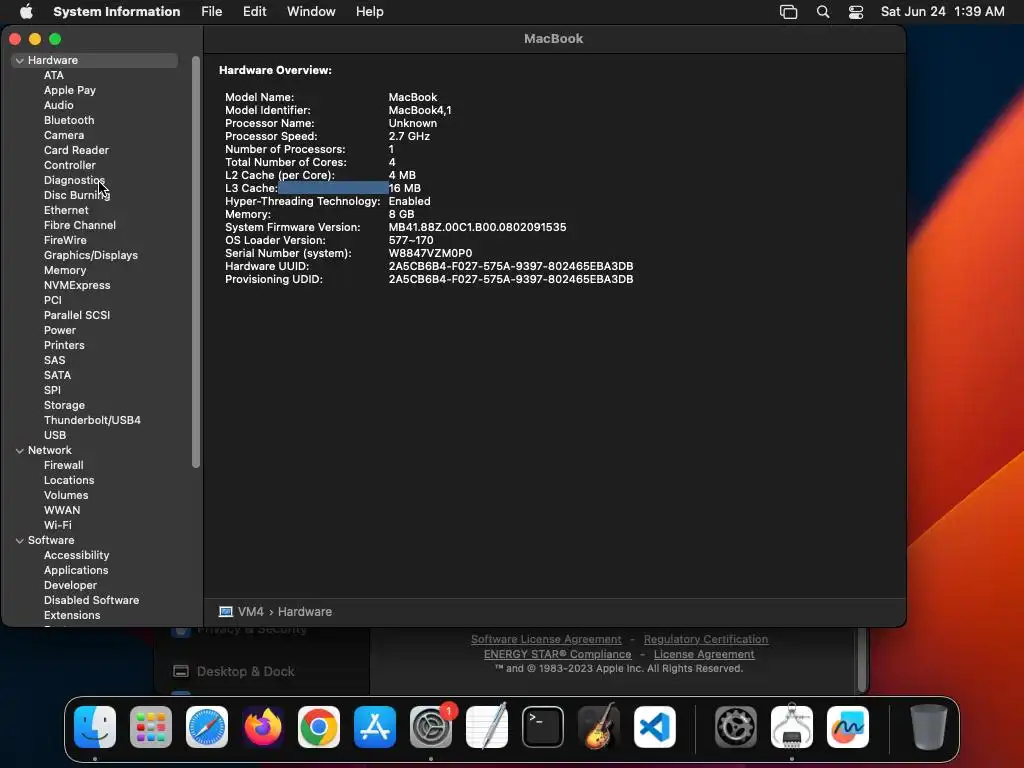This screenshot has height=768, width=1024.
Task: Select Power in the sidebar
Action: coord(60,330)
